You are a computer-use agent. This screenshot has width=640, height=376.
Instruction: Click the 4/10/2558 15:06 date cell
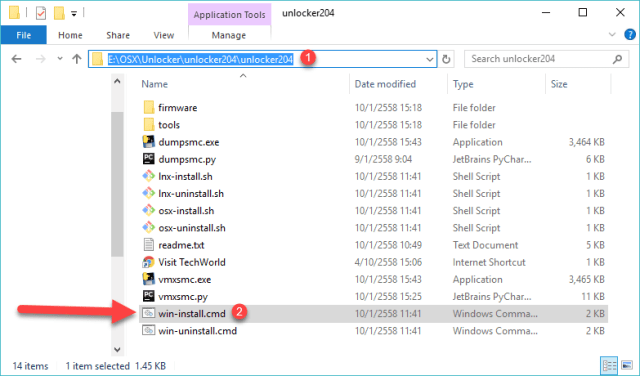pos(388,262)
